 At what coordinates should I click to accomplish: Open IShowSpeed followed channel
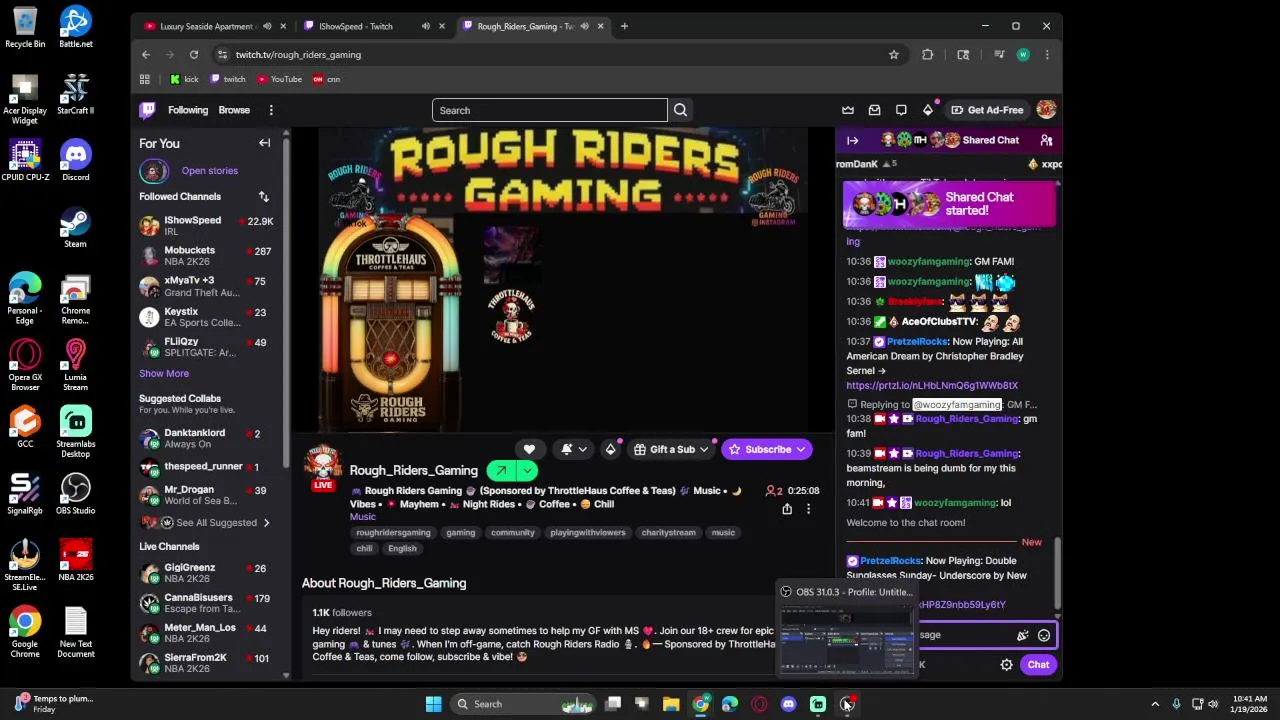pyautogui.click(x=206, y=226)
